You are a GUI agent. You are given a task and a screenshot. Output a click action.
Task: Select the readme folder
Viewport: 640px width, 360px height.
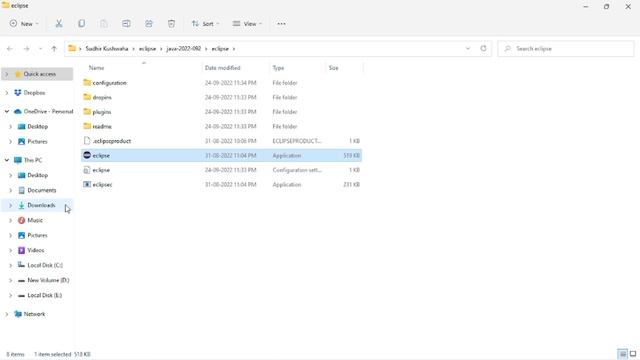[222, 127]
